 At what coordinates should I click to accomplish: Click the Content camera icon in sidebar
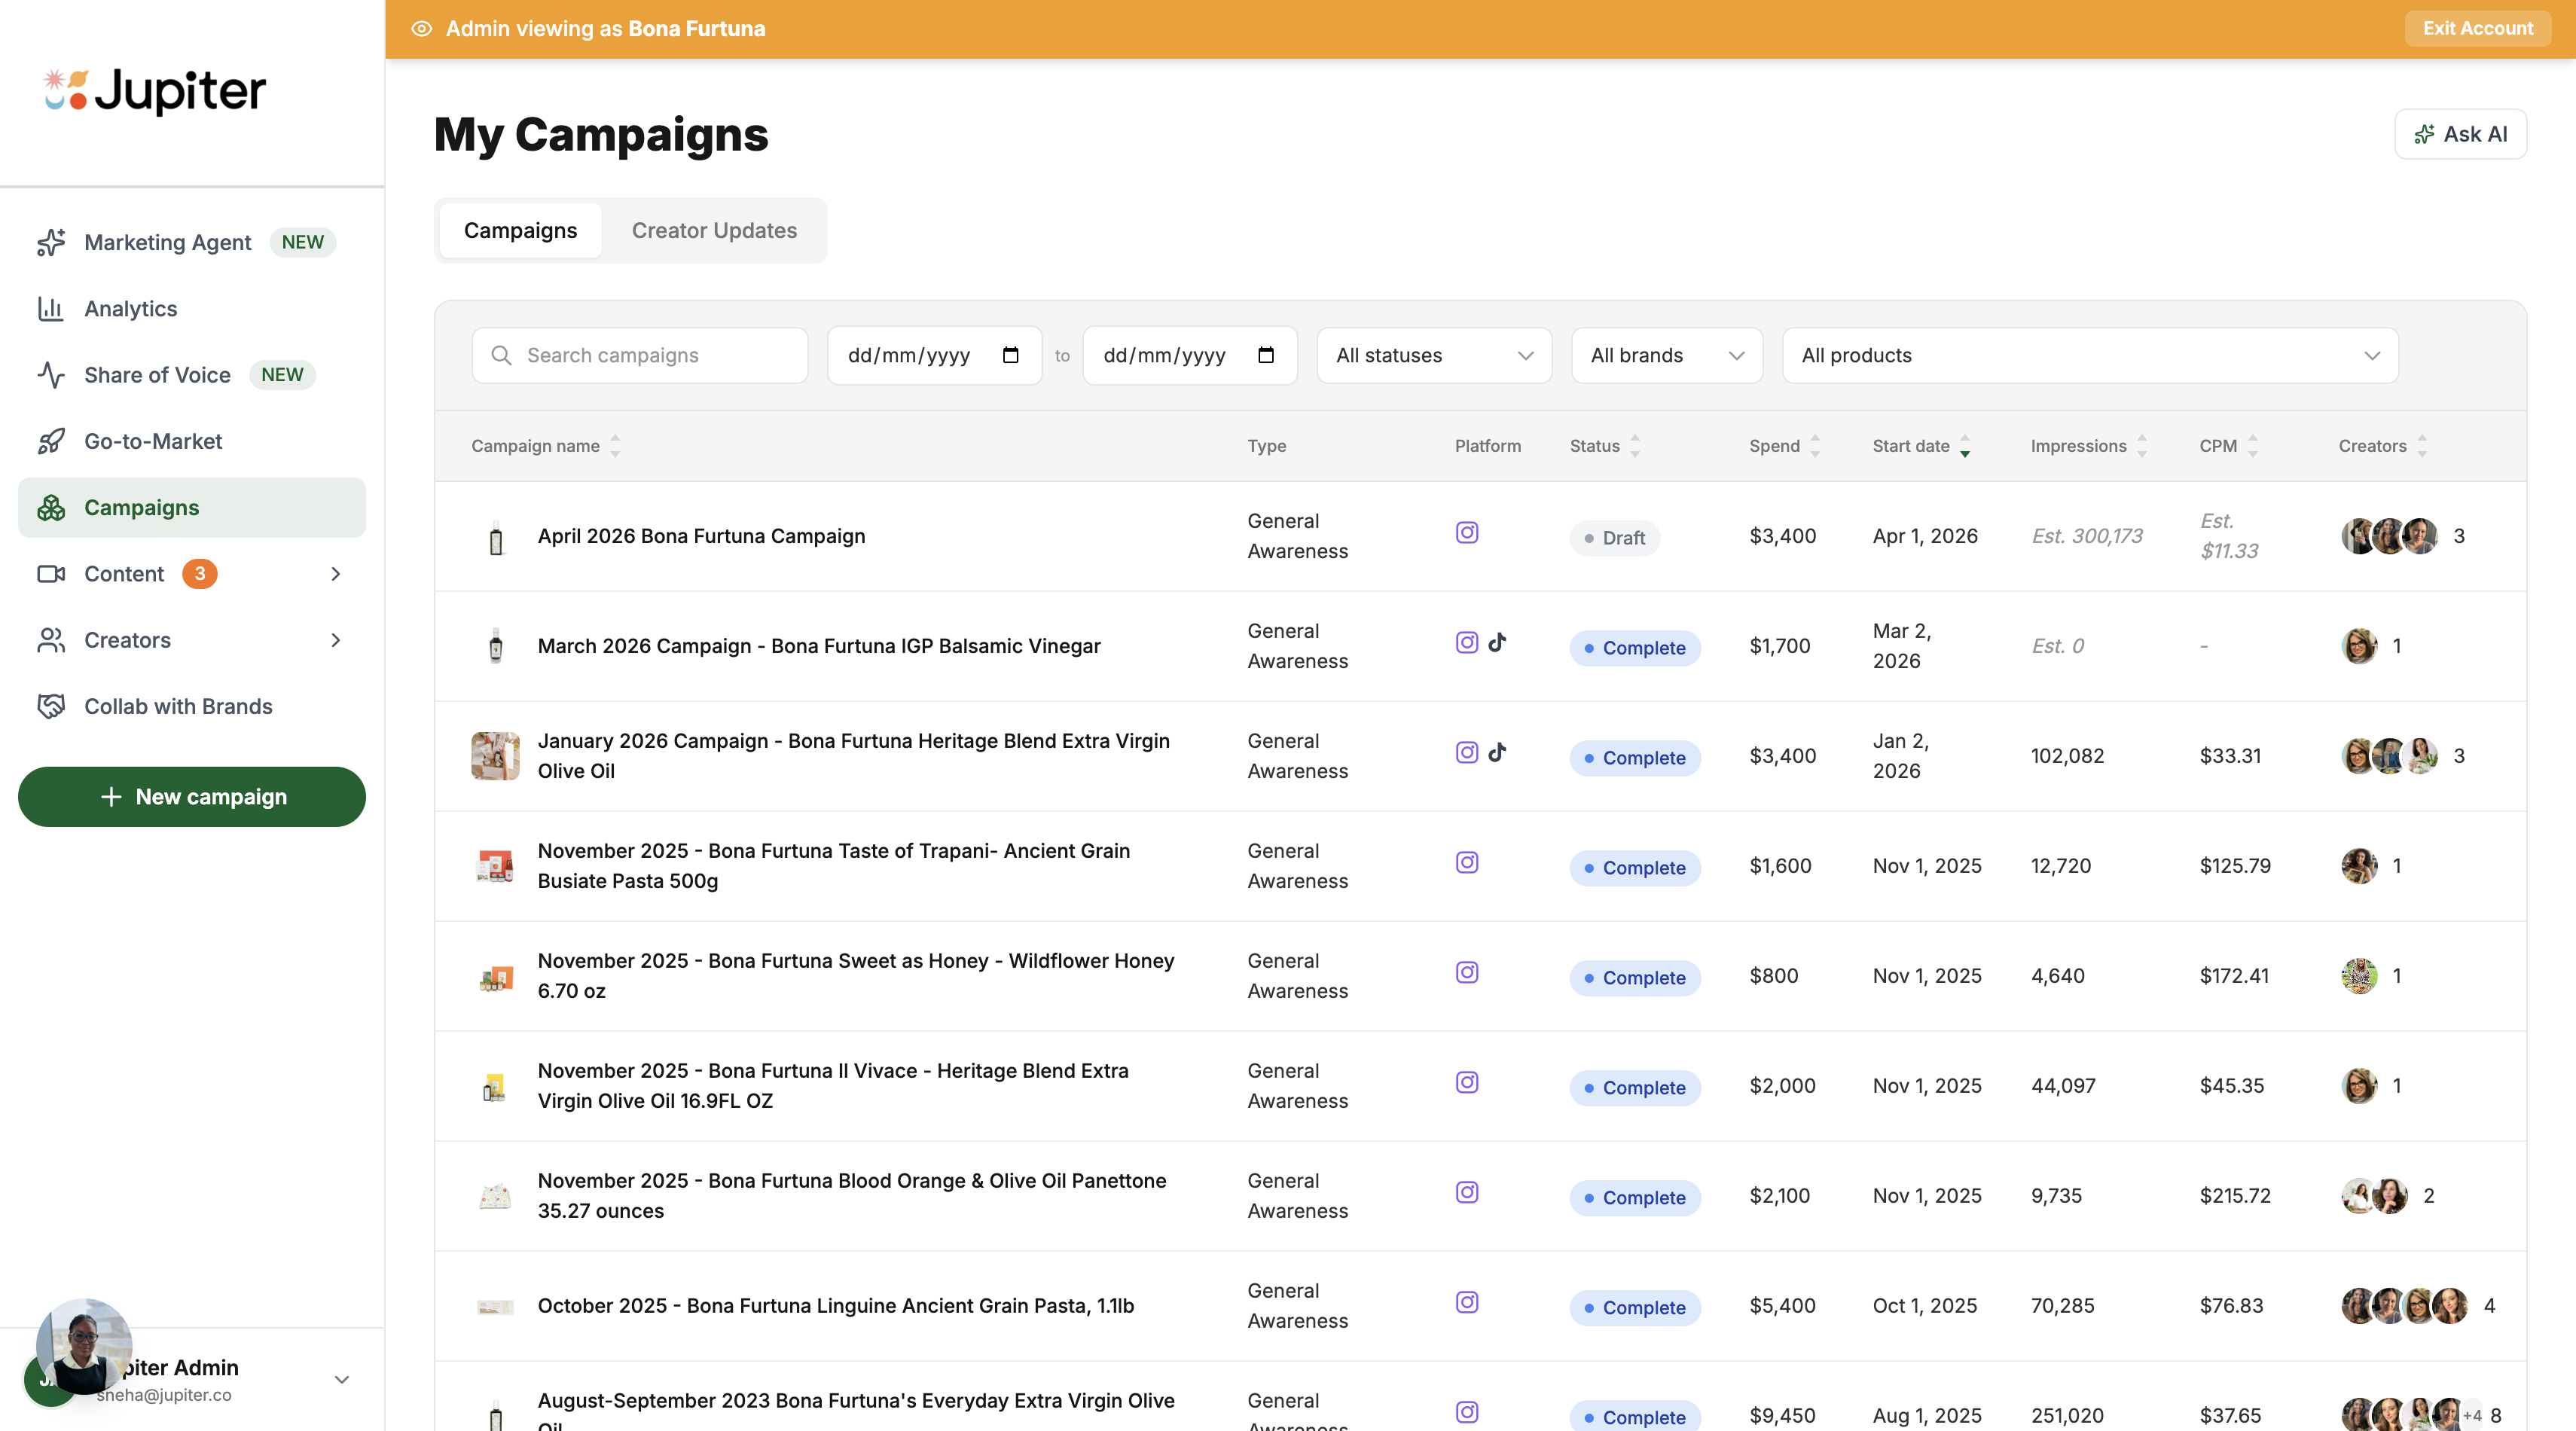point(51,573)
